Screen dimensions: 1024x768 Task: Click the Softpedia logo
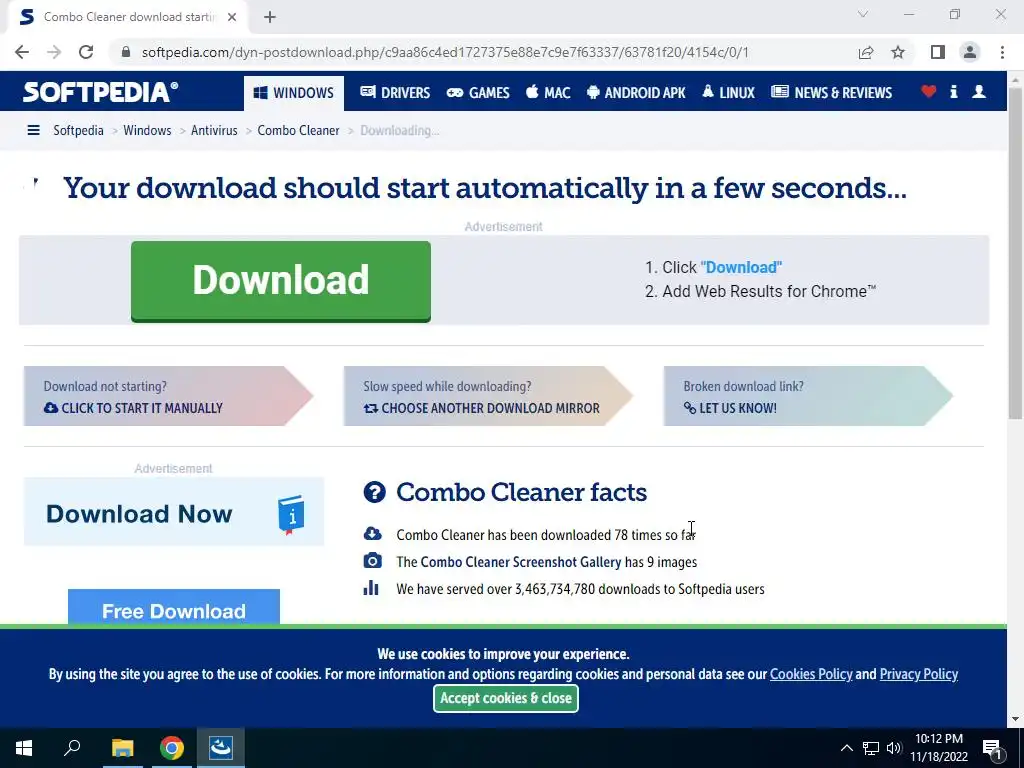click(x=100, y=92)
